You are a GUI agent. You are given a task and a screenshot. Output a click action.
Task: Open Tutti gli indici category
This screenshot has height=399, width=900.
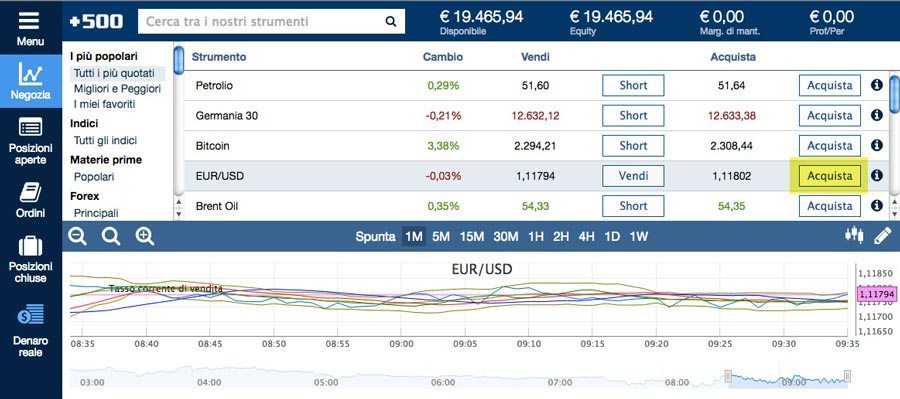(105, 141)
